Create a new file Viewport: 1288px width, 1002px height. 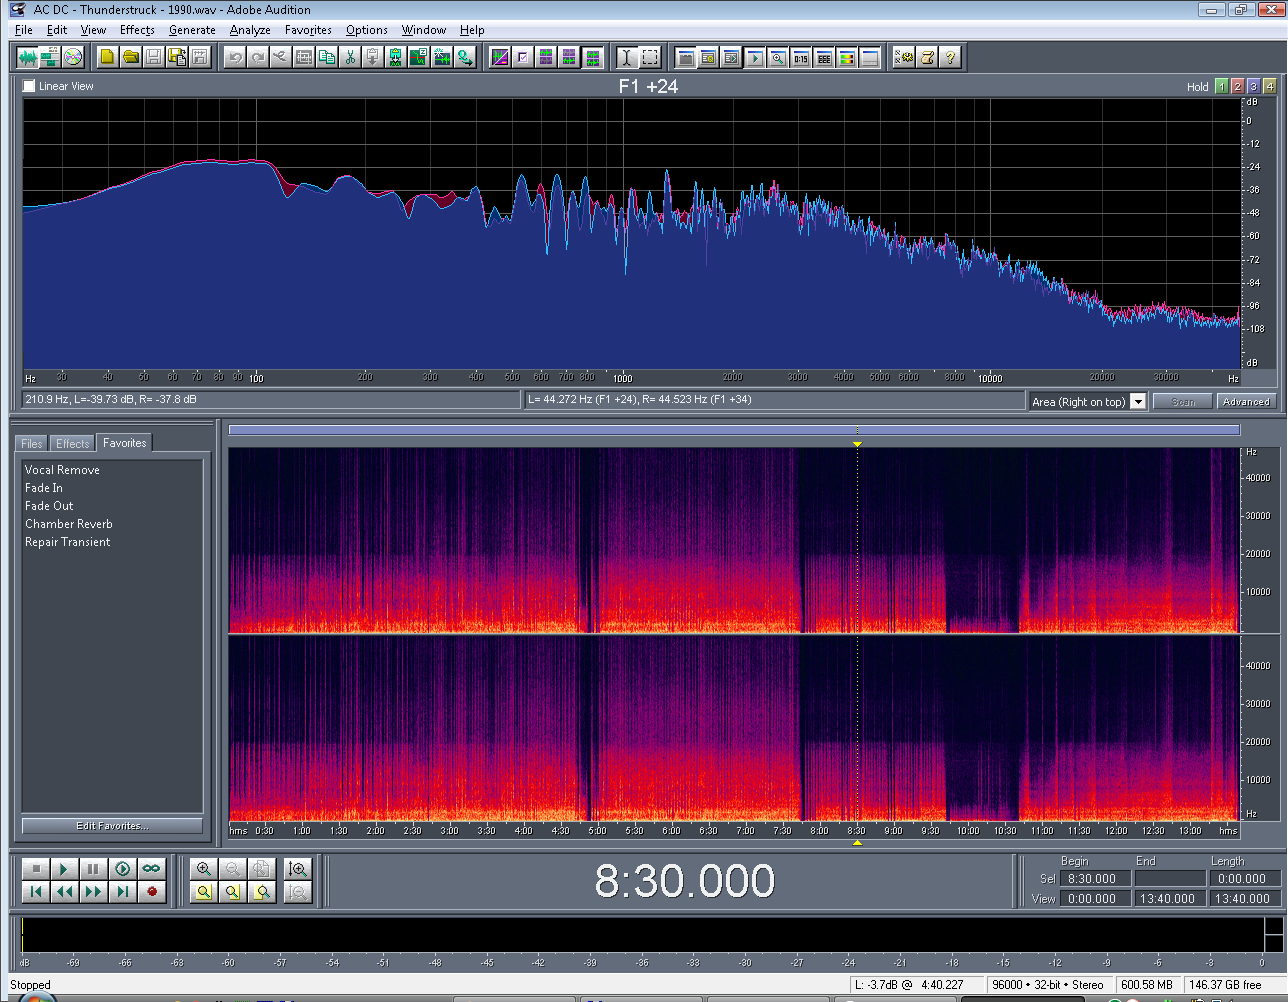click(x=107, y=57)
